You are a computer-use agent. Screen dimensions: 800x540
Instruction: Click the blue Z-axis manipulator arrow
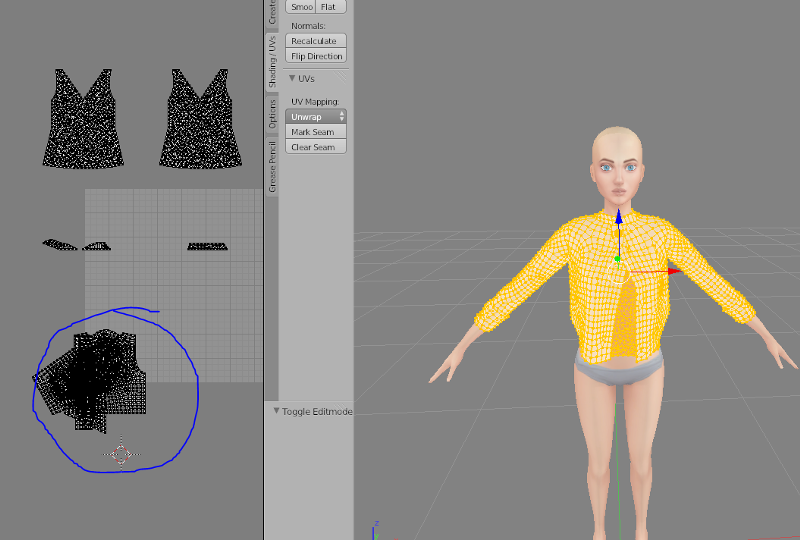[x=618, y=217]
